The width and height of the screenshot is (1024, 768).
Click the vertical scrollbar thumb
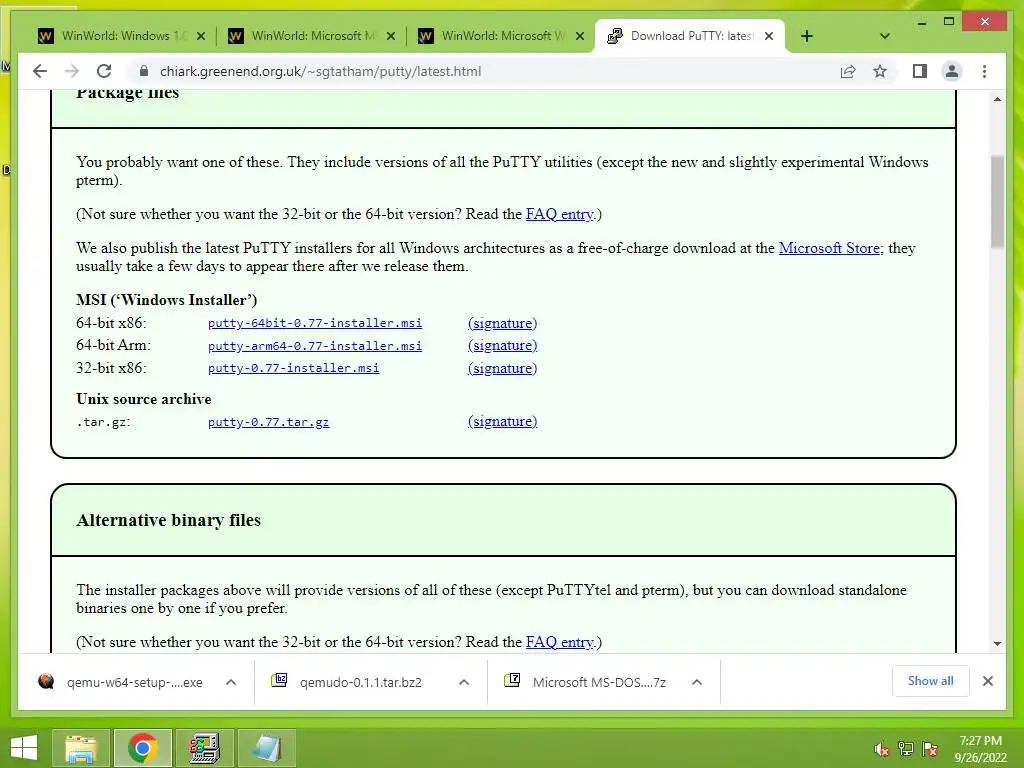(x=997, y=201)
